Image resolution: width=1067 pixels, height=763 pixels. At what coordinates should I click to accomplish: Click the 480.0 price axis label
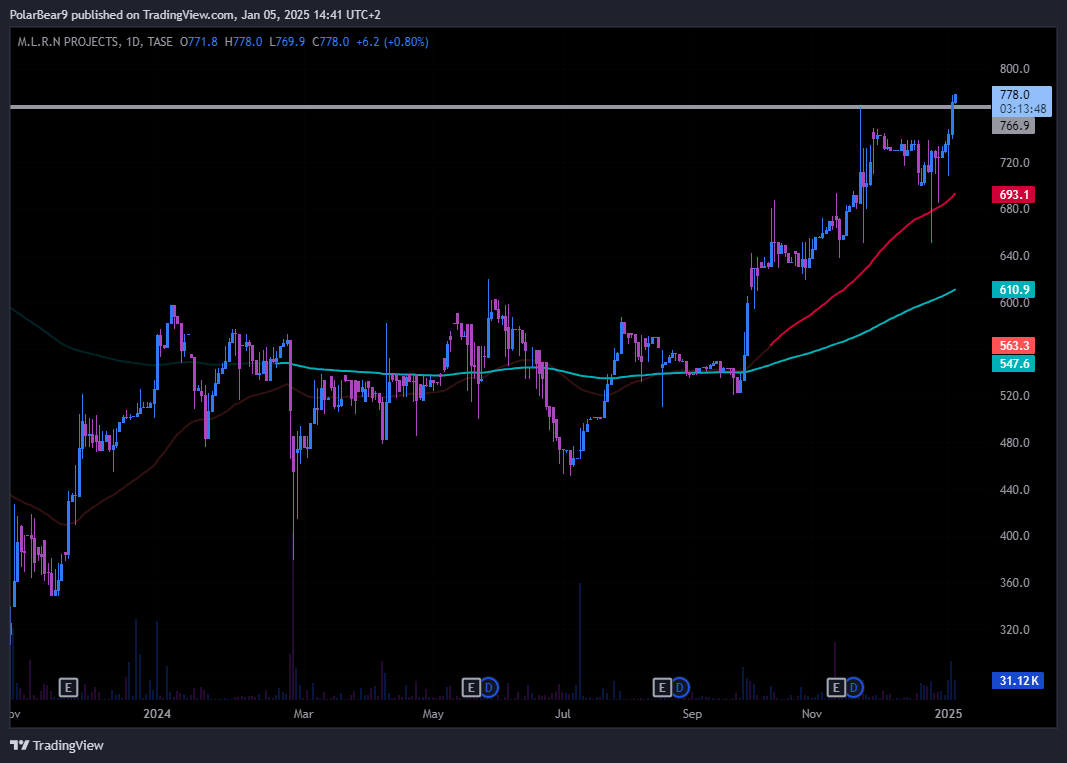1015,443
